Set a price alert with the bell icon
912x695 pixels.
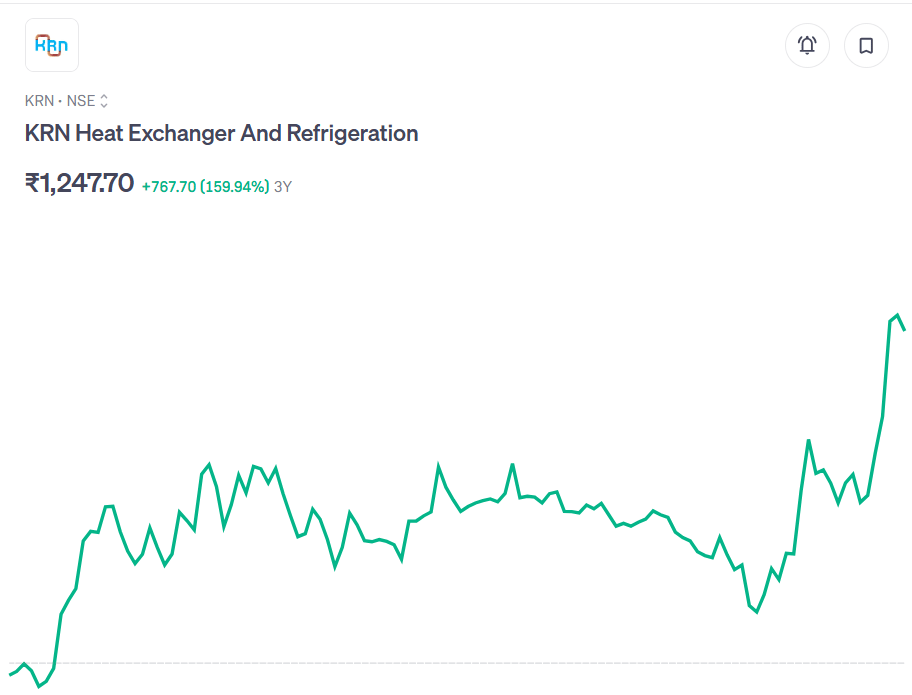point(807,45)
